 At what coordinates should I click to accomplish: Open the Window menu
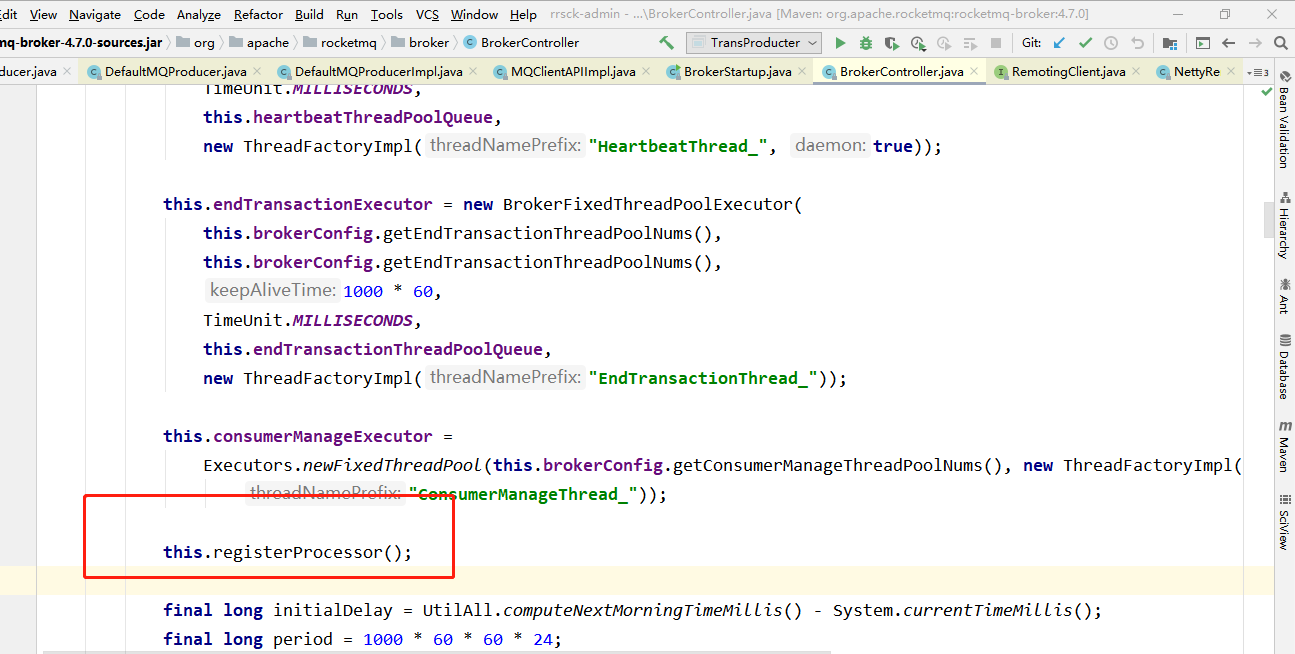(x=474, y=14)
